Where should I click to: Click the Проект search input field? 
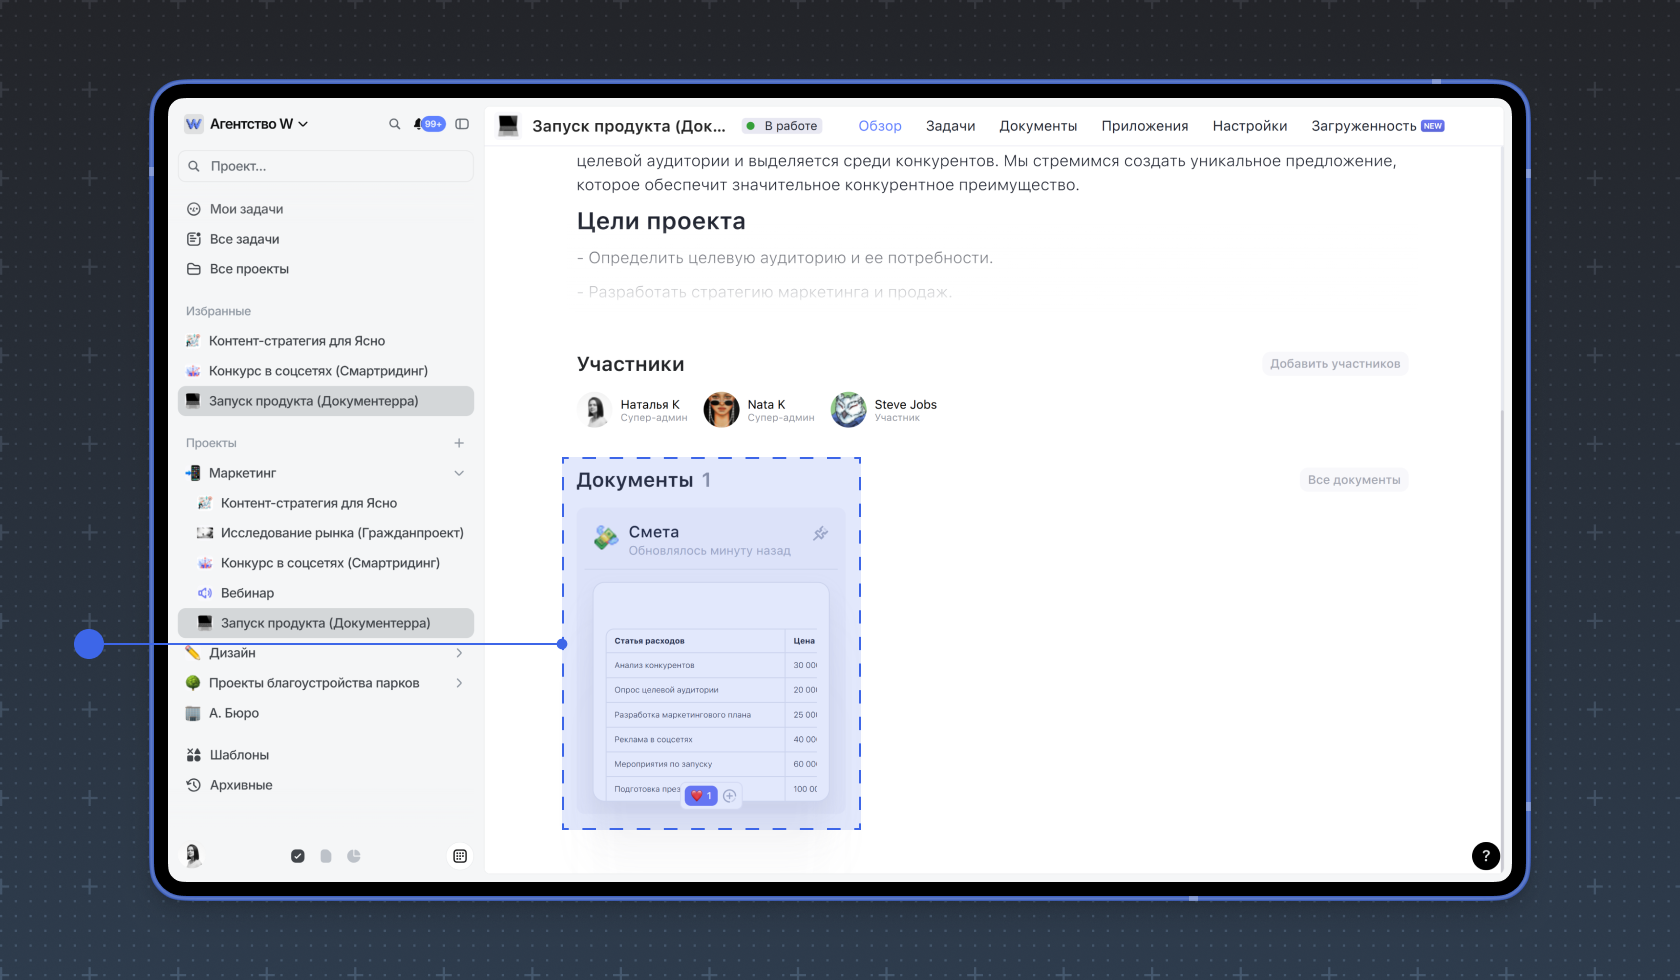326,166
